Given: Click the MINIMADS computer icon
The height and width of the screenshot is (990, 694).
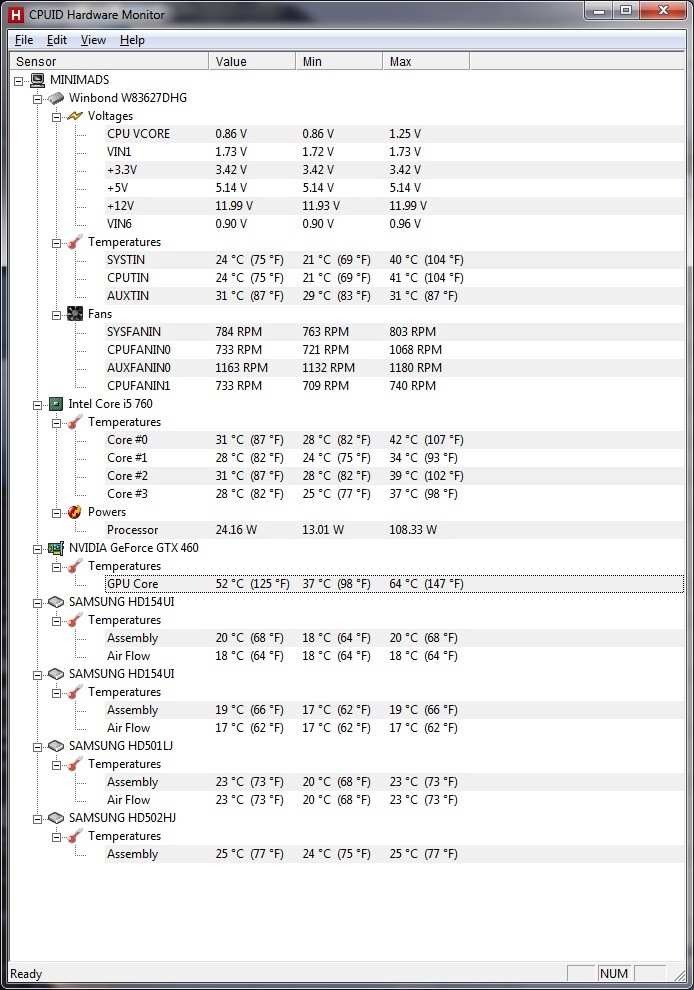Looking at the screenshot, I should 38,80.
